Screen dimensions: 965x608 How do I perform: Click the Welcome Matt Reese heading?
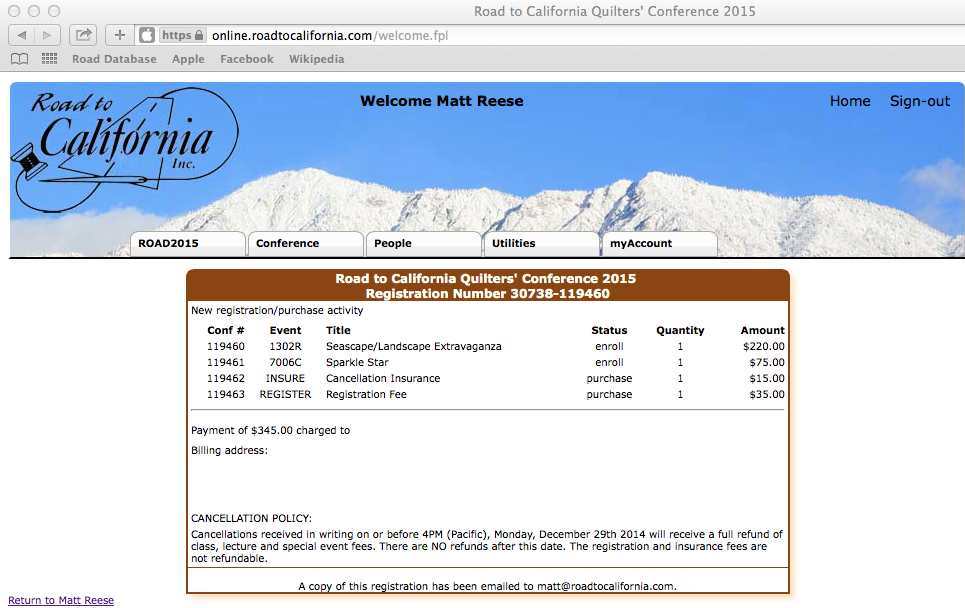pos(441,101)
